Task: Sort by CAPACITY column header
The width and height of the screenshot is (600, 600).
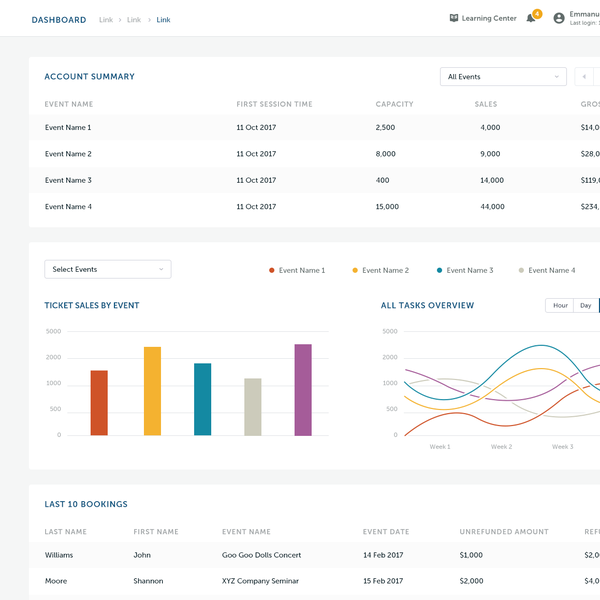Action: coord(395,104)
